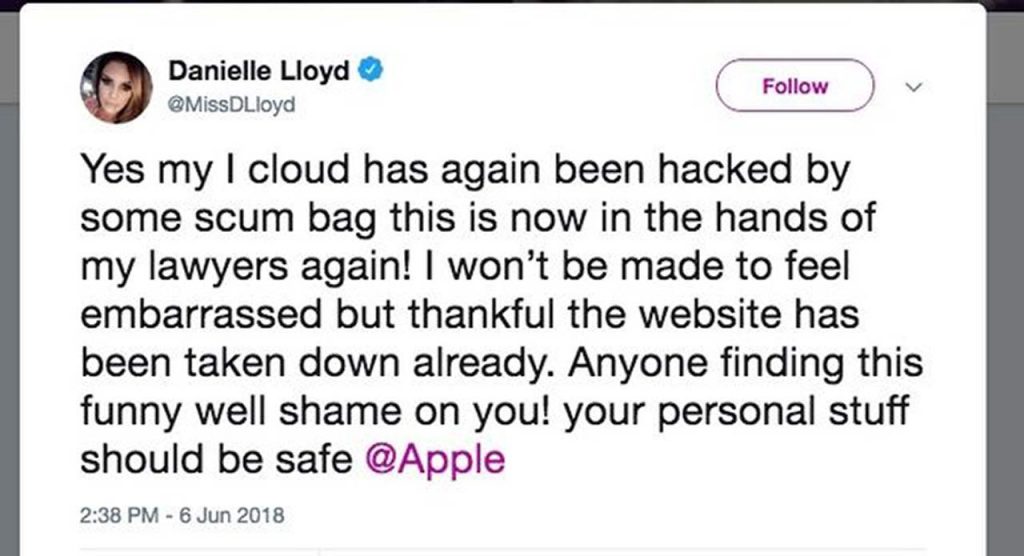Click the dark overlay left of the tweet
Screen dimensions: 1024x556
pyautogui.click(x=10, y=300)
